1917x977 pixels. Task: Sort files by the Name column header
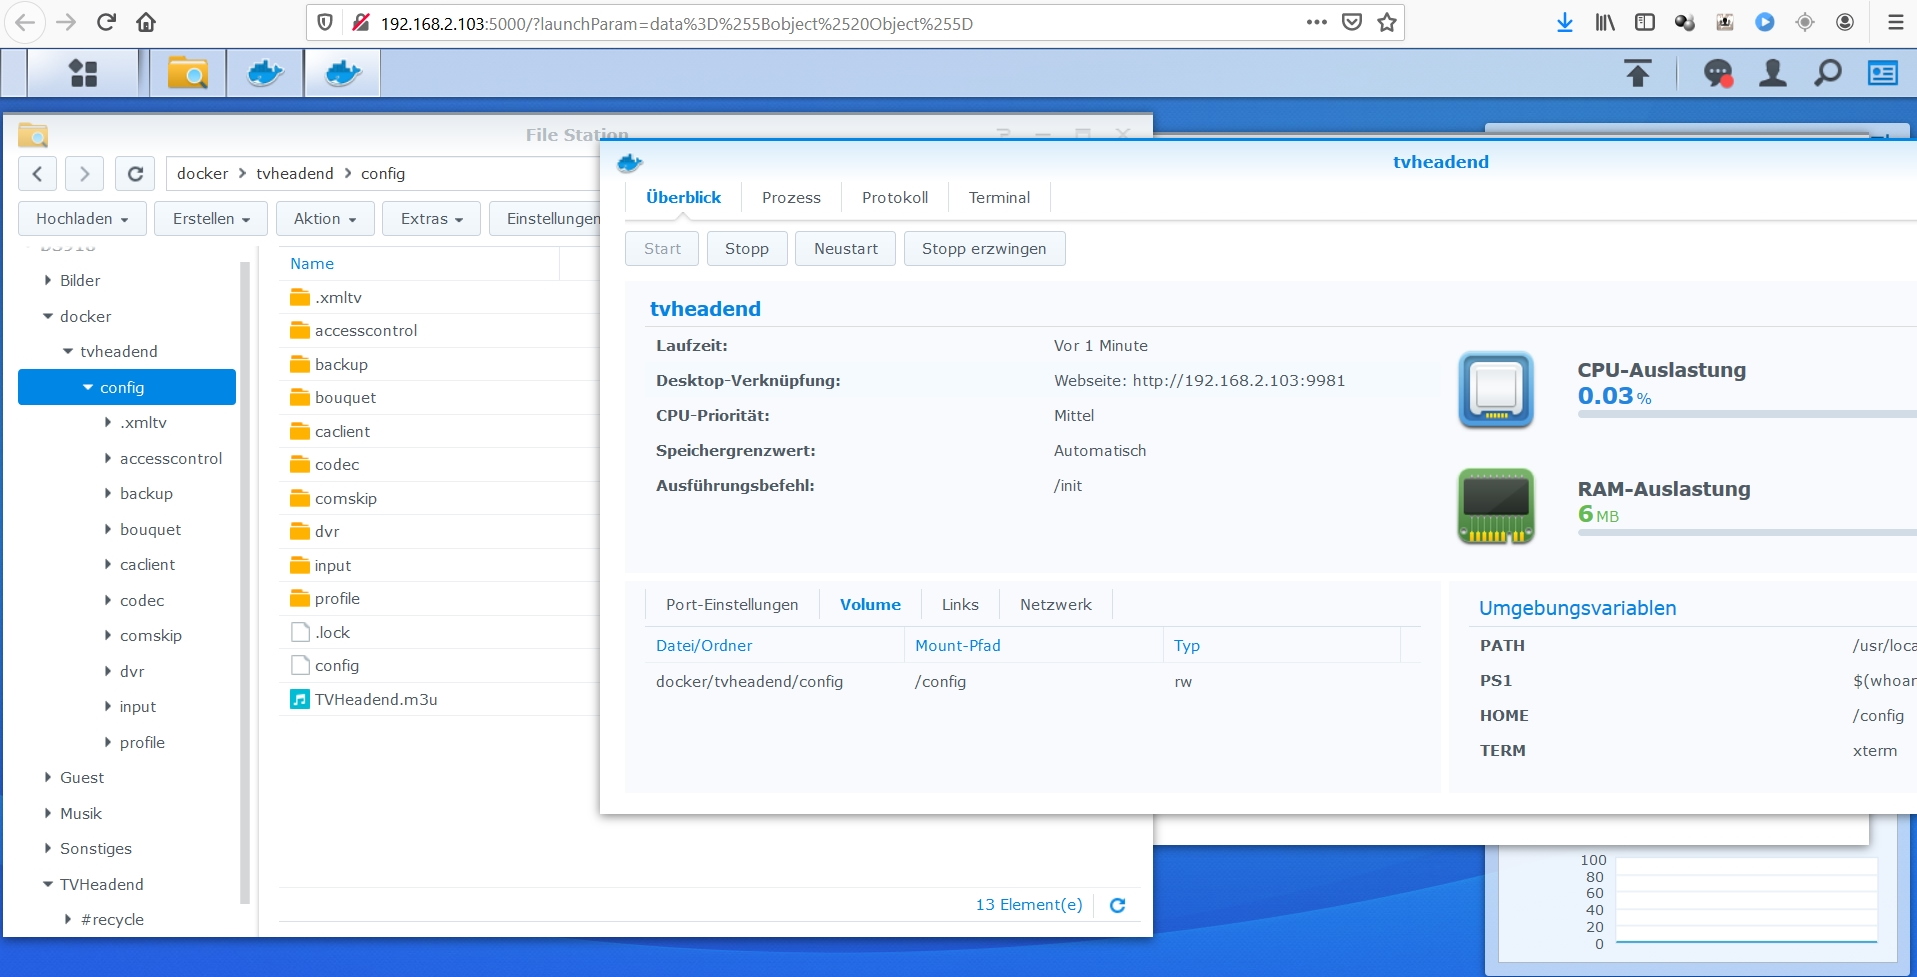coord(418,264)
